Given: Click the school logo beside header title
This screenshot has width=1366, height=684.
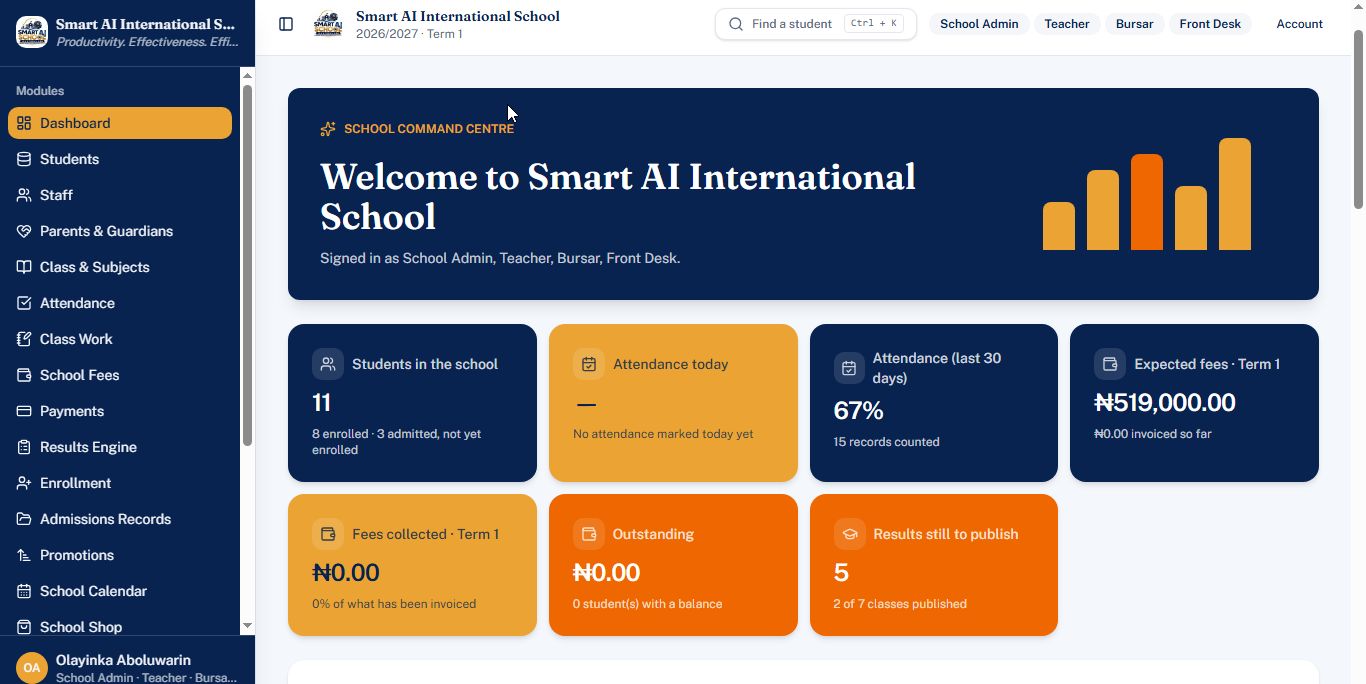Looking at the screenshot, I should click(328, 24).
